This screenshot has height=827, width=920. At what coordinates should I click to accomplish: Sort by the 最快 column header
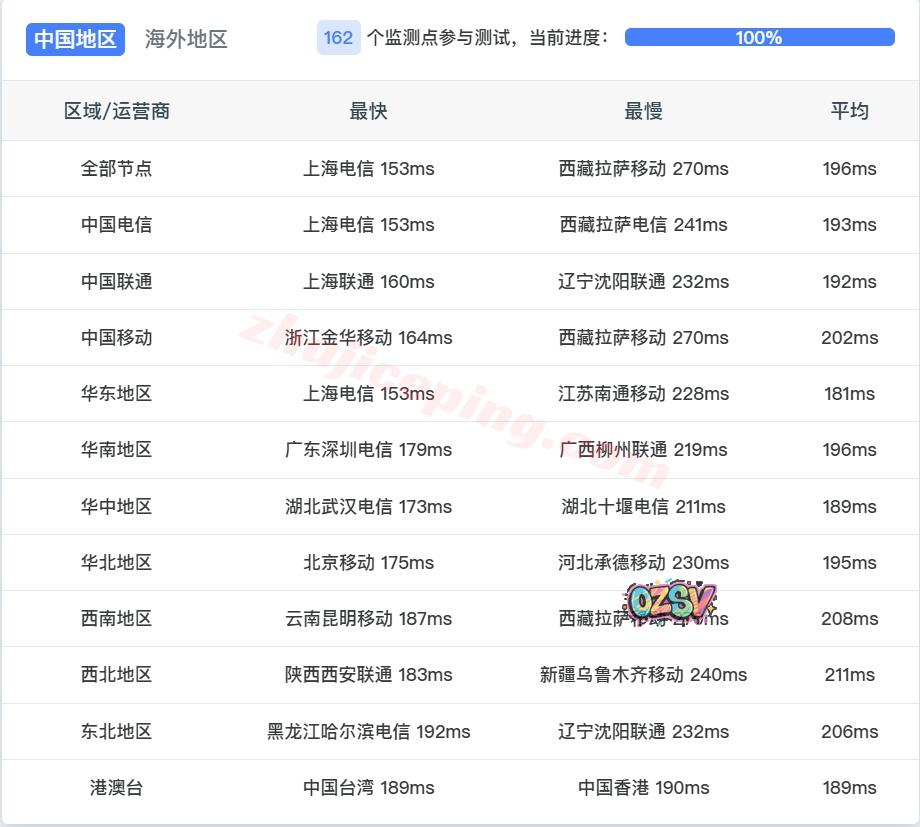point(368,111)
